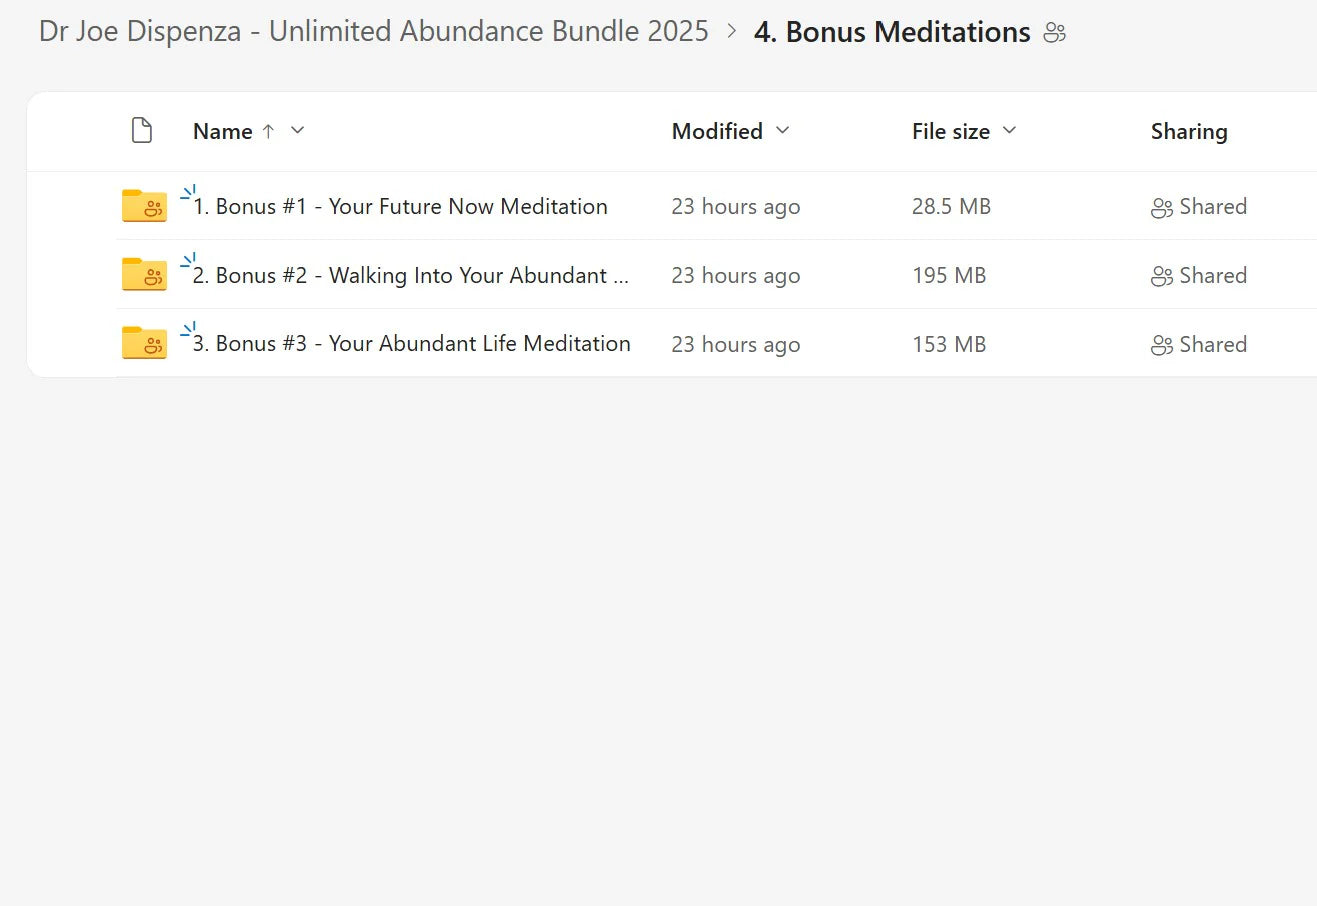Click 23 hours ago on the first row
Screen dimensions: 1317x906
pos(736,206)
